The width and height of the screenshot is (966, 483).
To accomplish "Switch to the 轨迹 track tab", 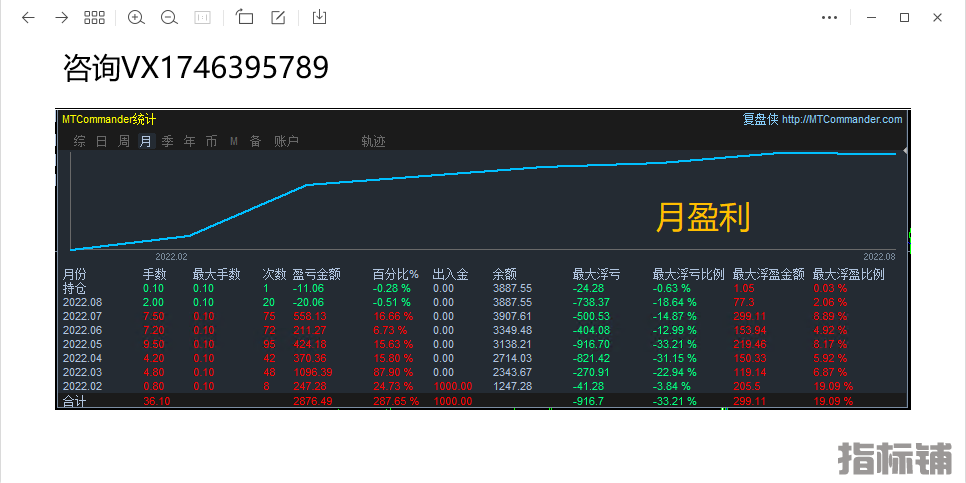I will tap(373, 142).
